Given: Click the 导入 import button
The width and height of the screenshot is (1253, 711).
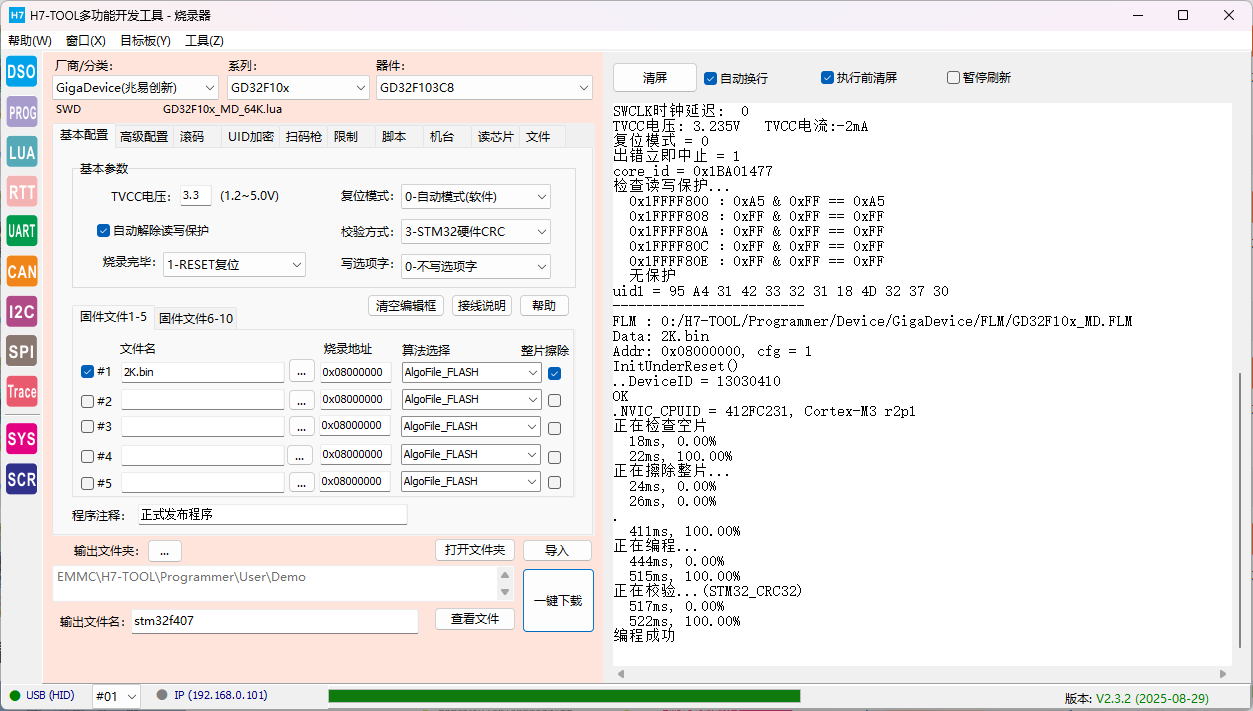Looking at the screenshot, I should 557,550.
